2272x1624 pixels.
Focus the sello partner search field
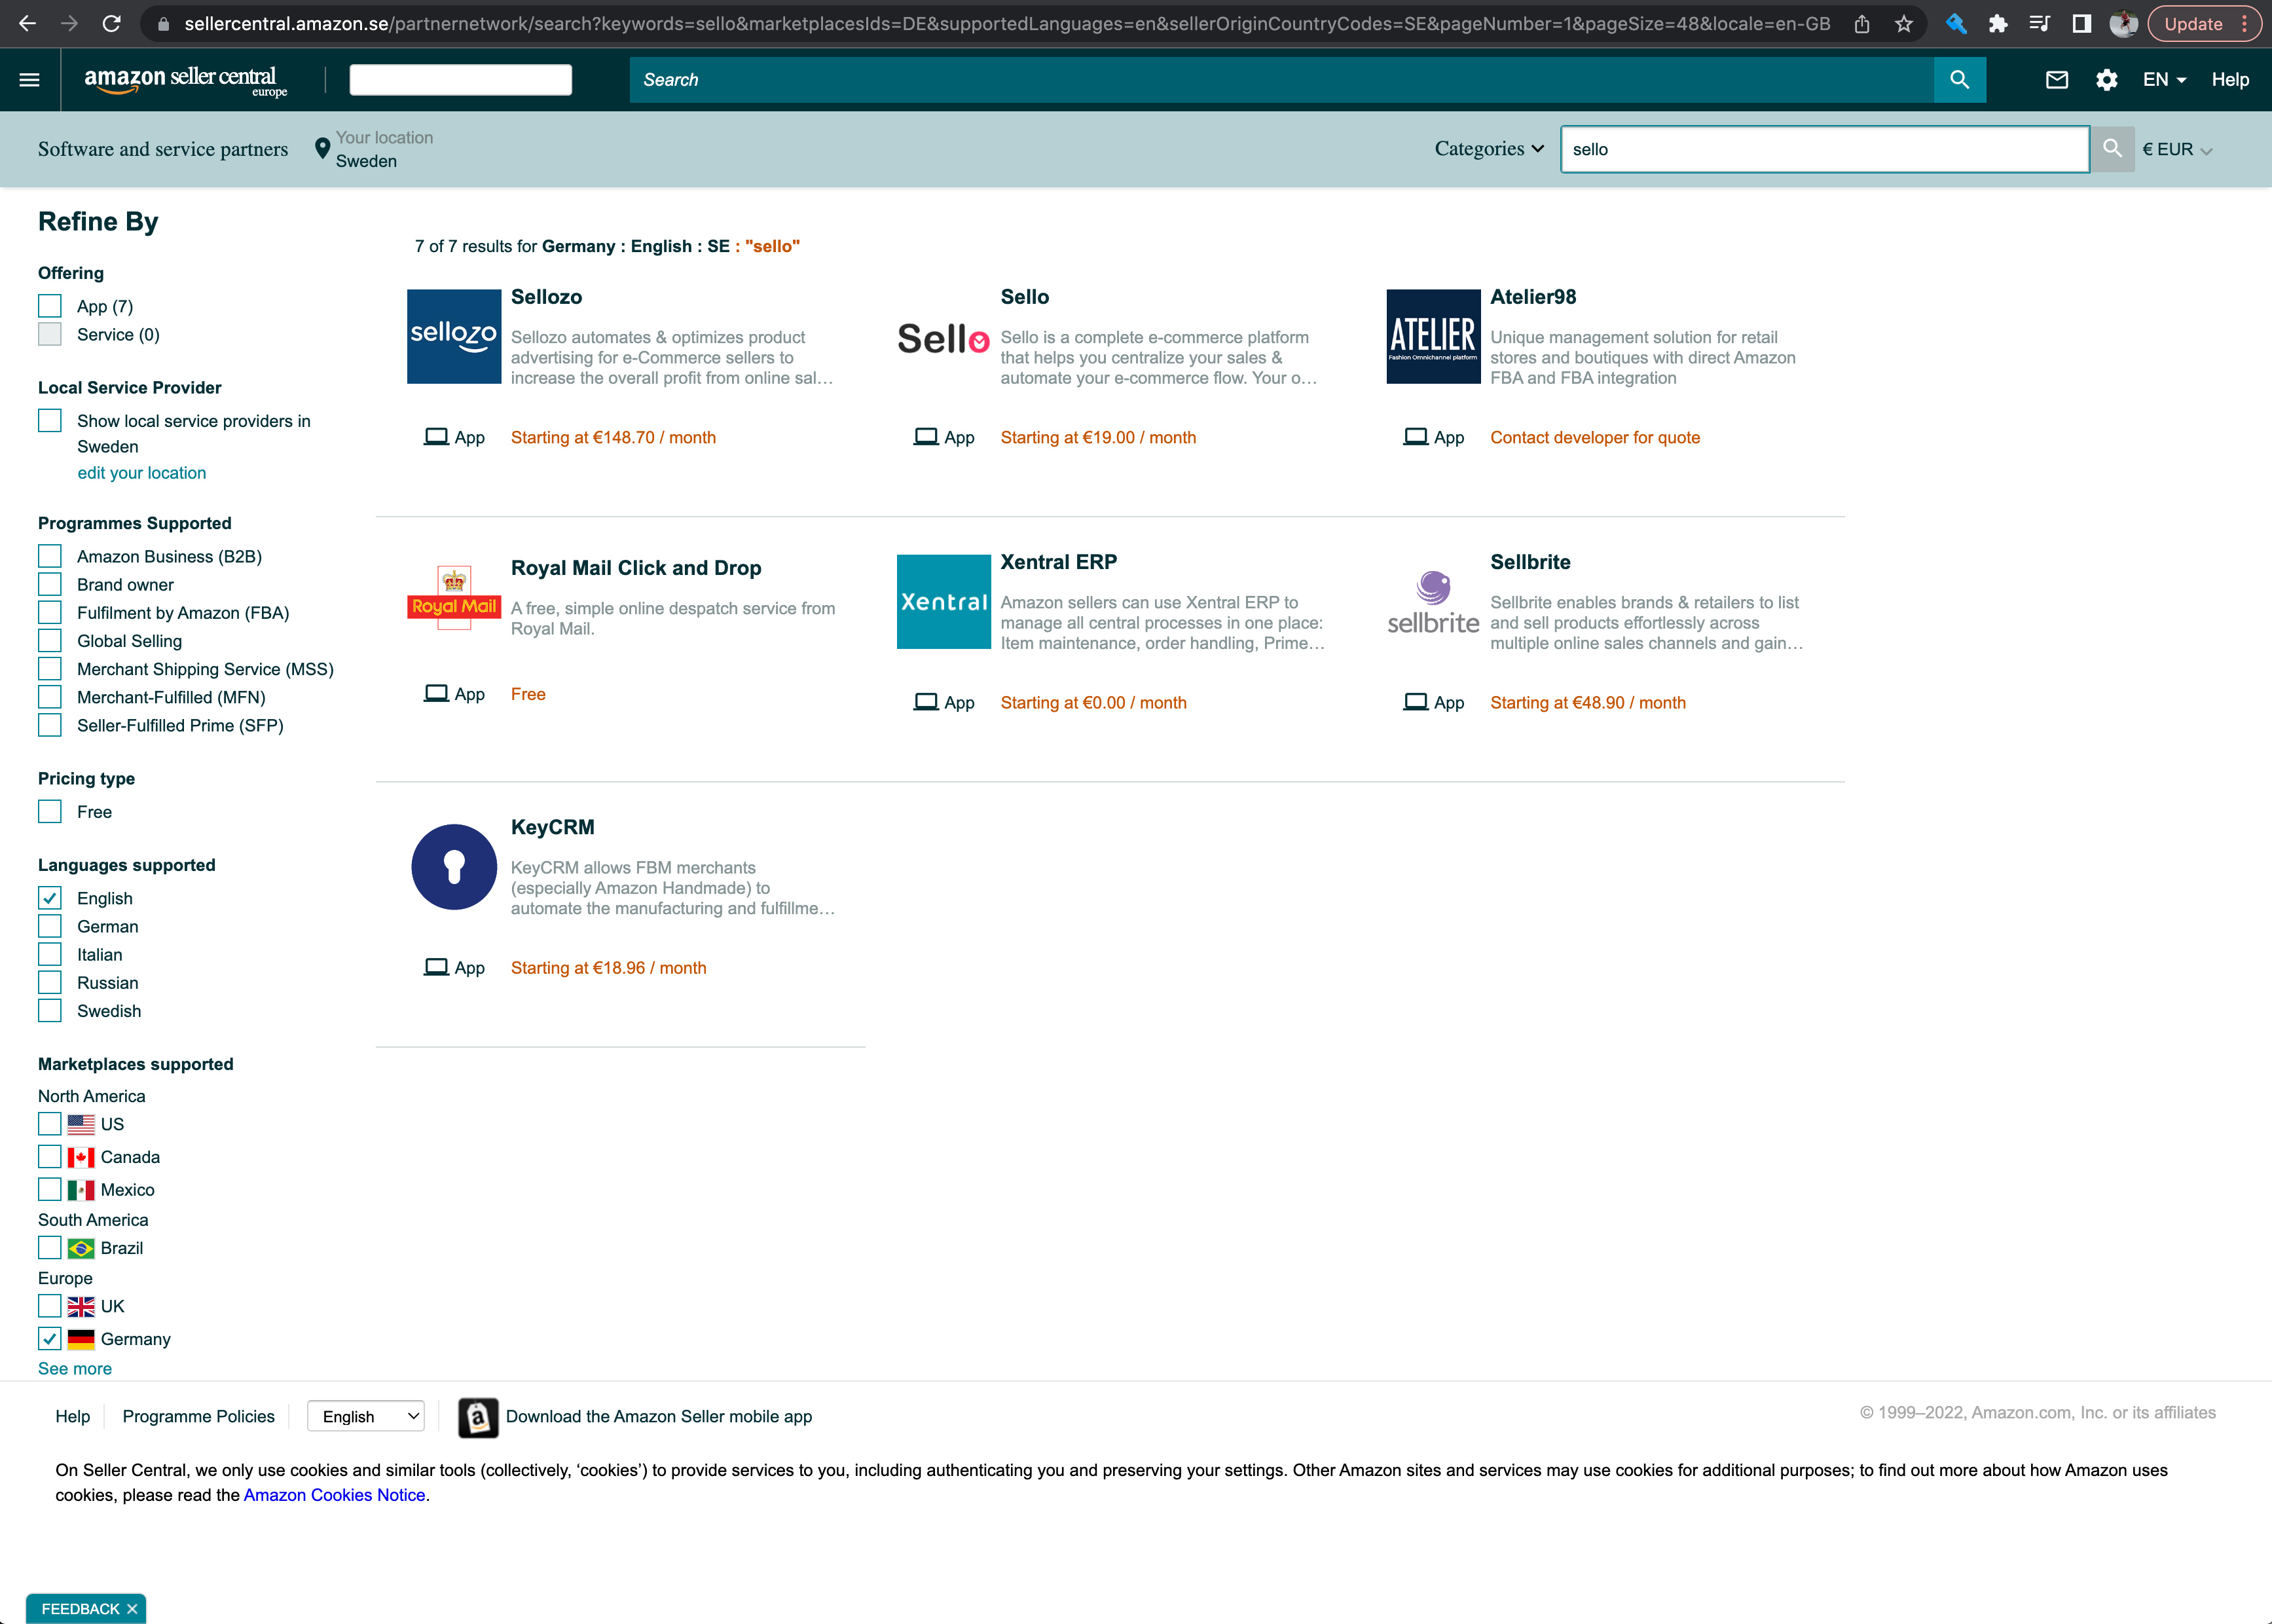click(1824, 149)
